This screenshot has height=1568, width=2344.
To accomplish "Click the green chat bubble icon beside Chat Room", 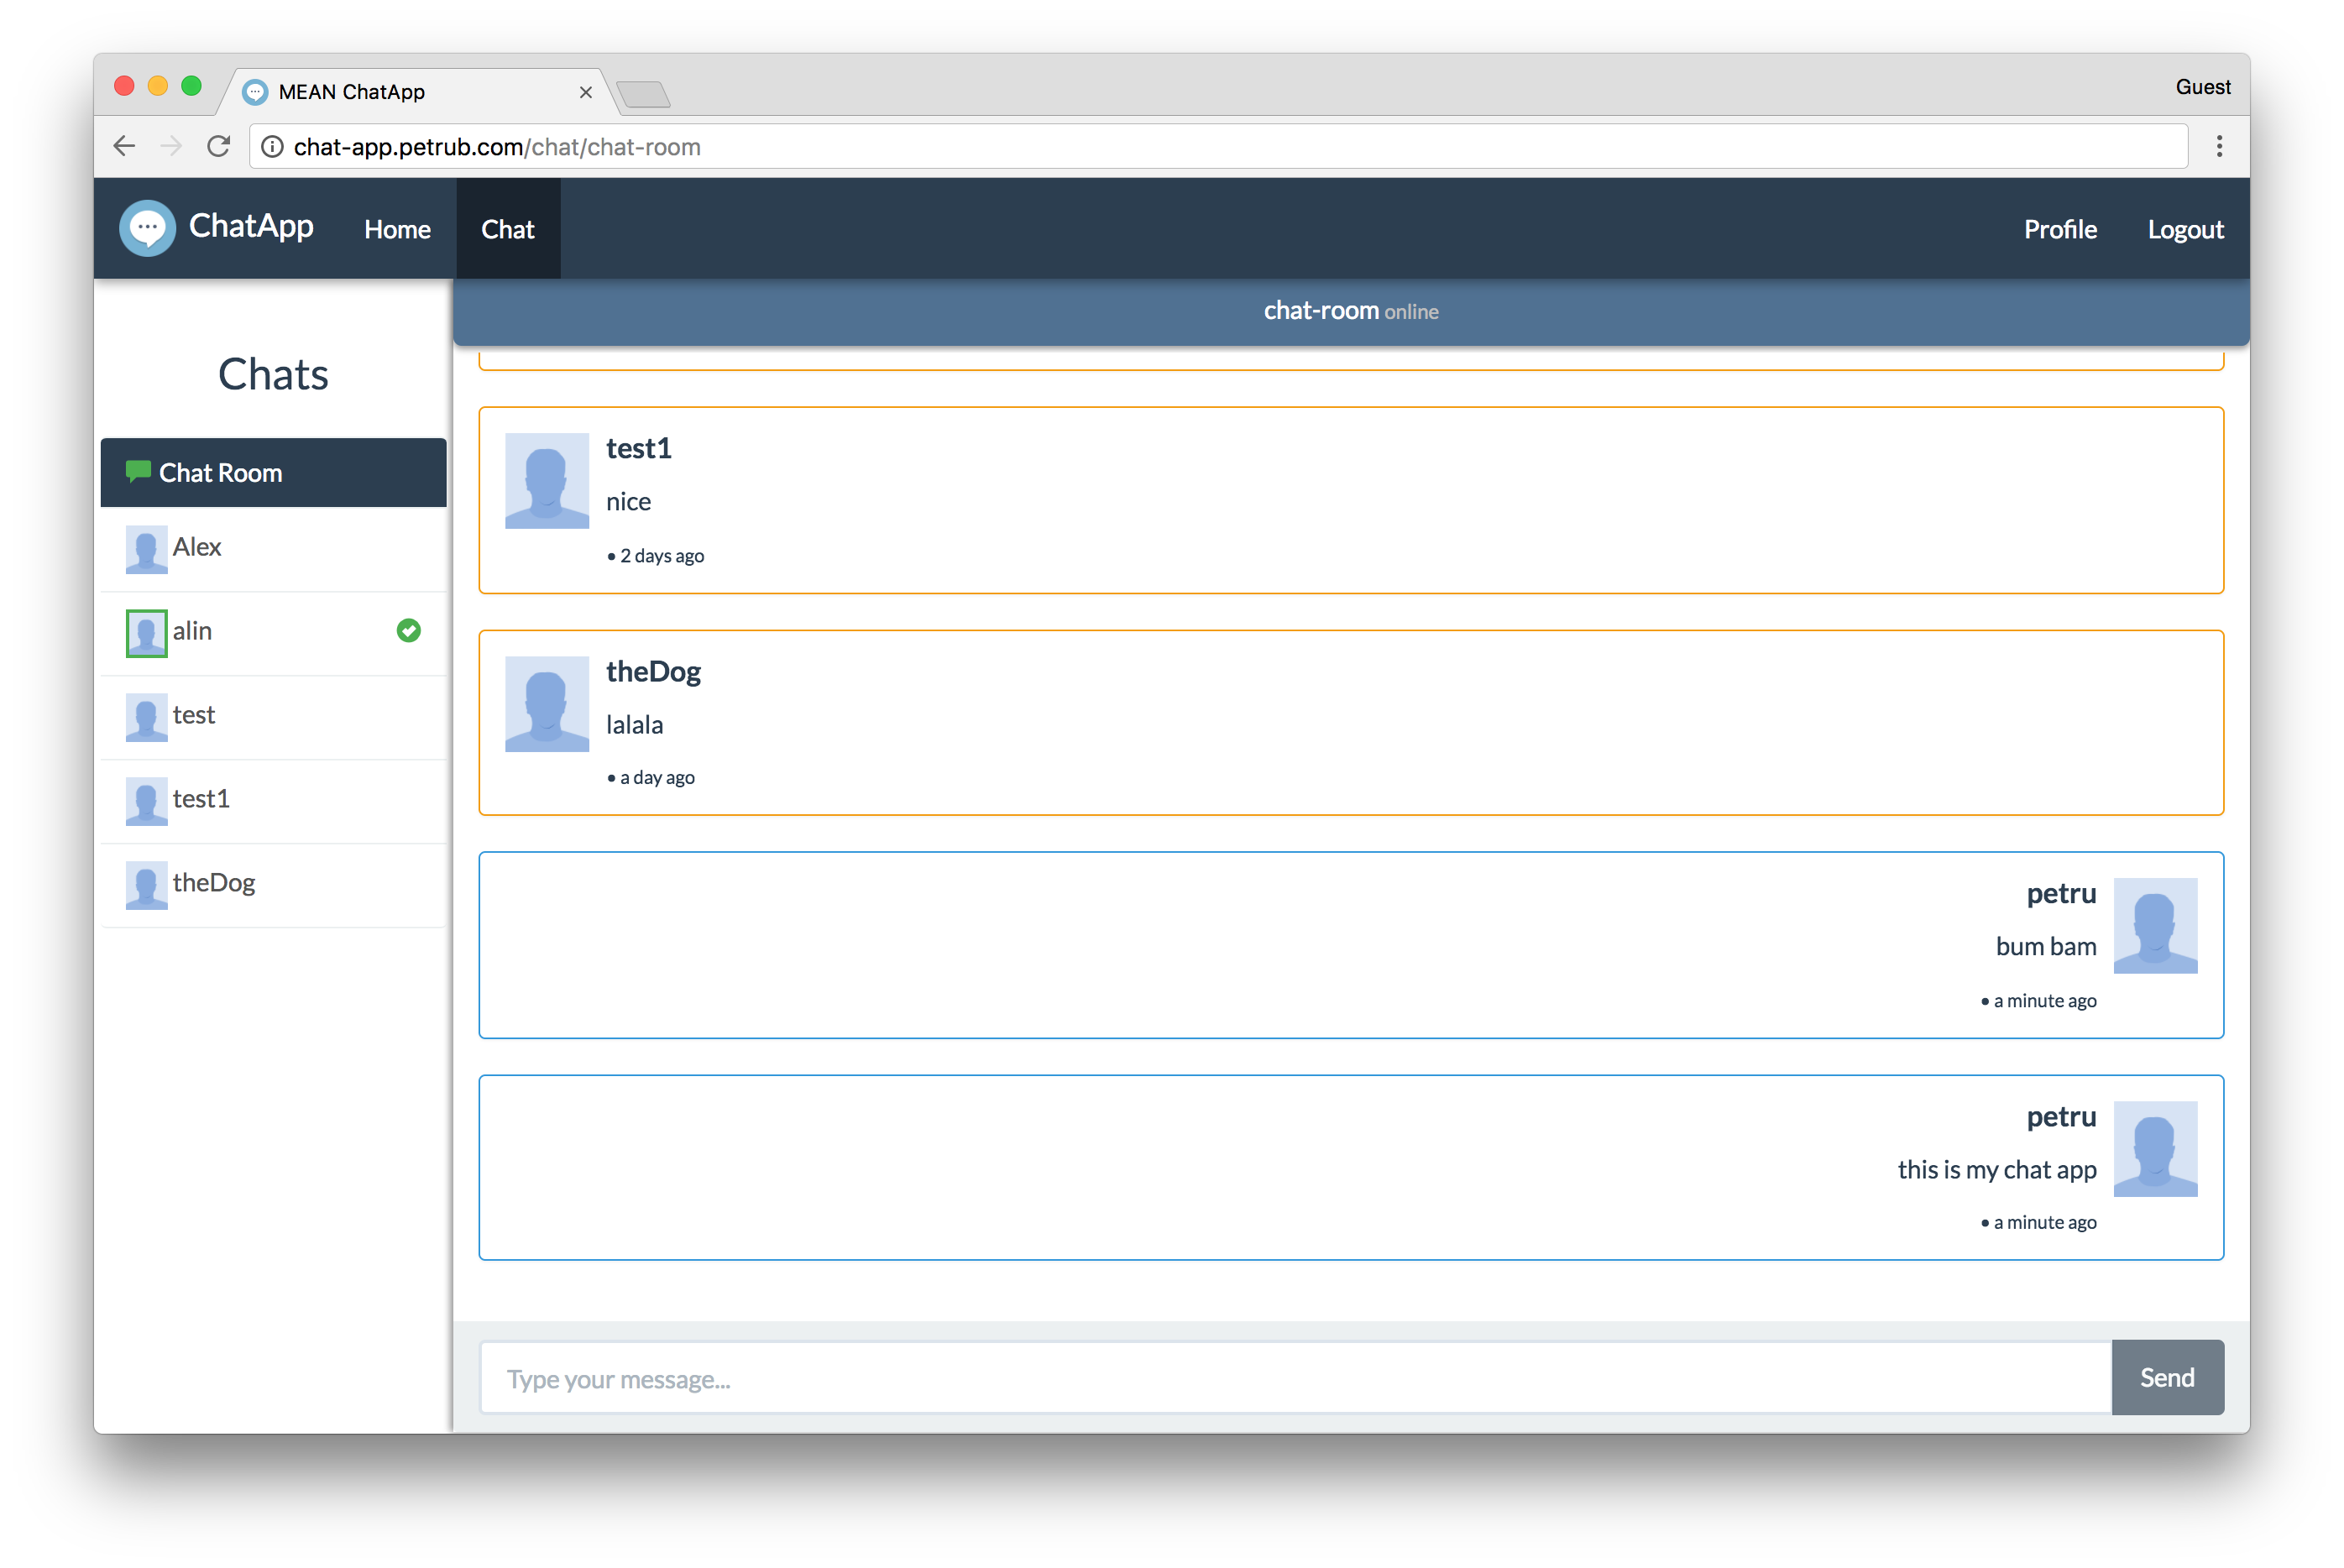I will pyautogui.click(x=138, y=472).
